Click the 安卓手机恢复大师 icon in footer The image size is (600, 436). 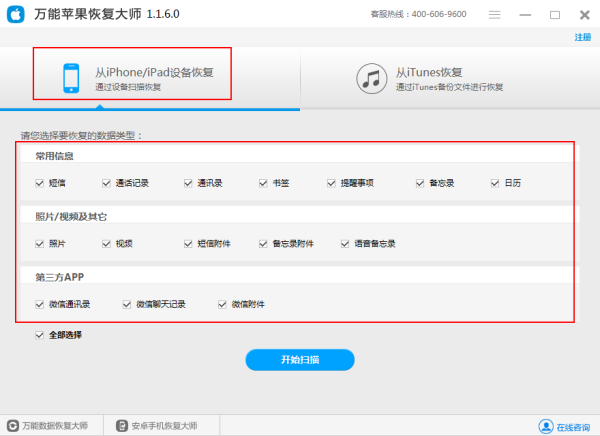[x=122, y=426]
